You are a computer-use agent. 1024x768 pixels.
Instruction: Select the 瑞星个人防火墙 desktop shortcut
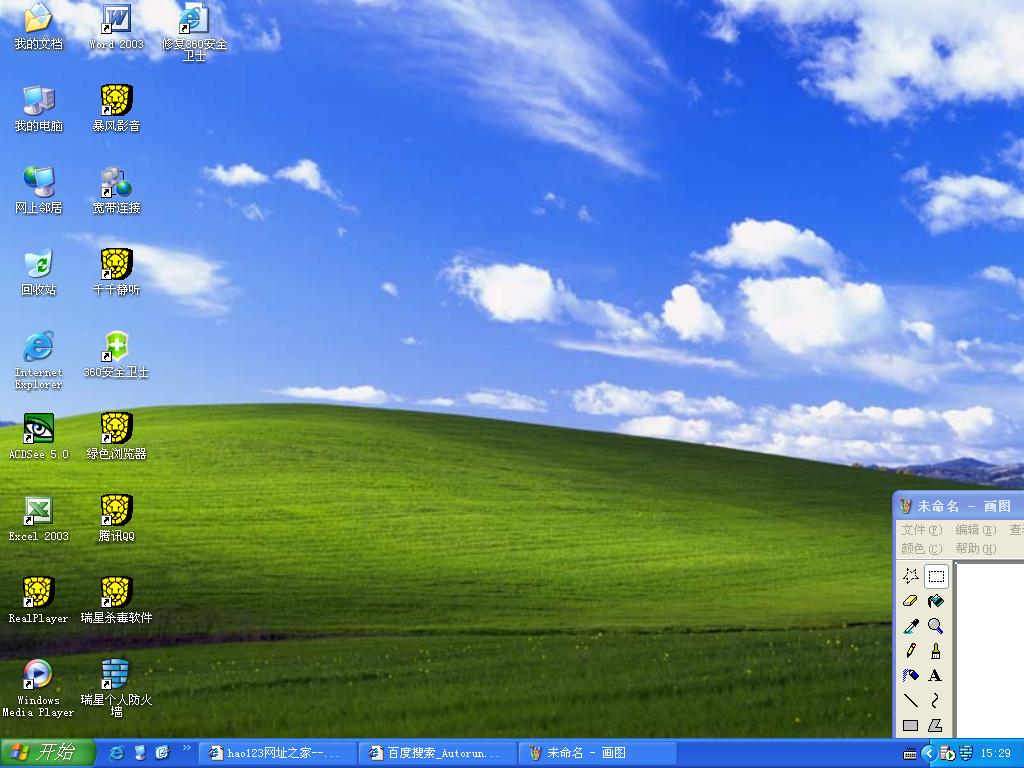(116, 689)
